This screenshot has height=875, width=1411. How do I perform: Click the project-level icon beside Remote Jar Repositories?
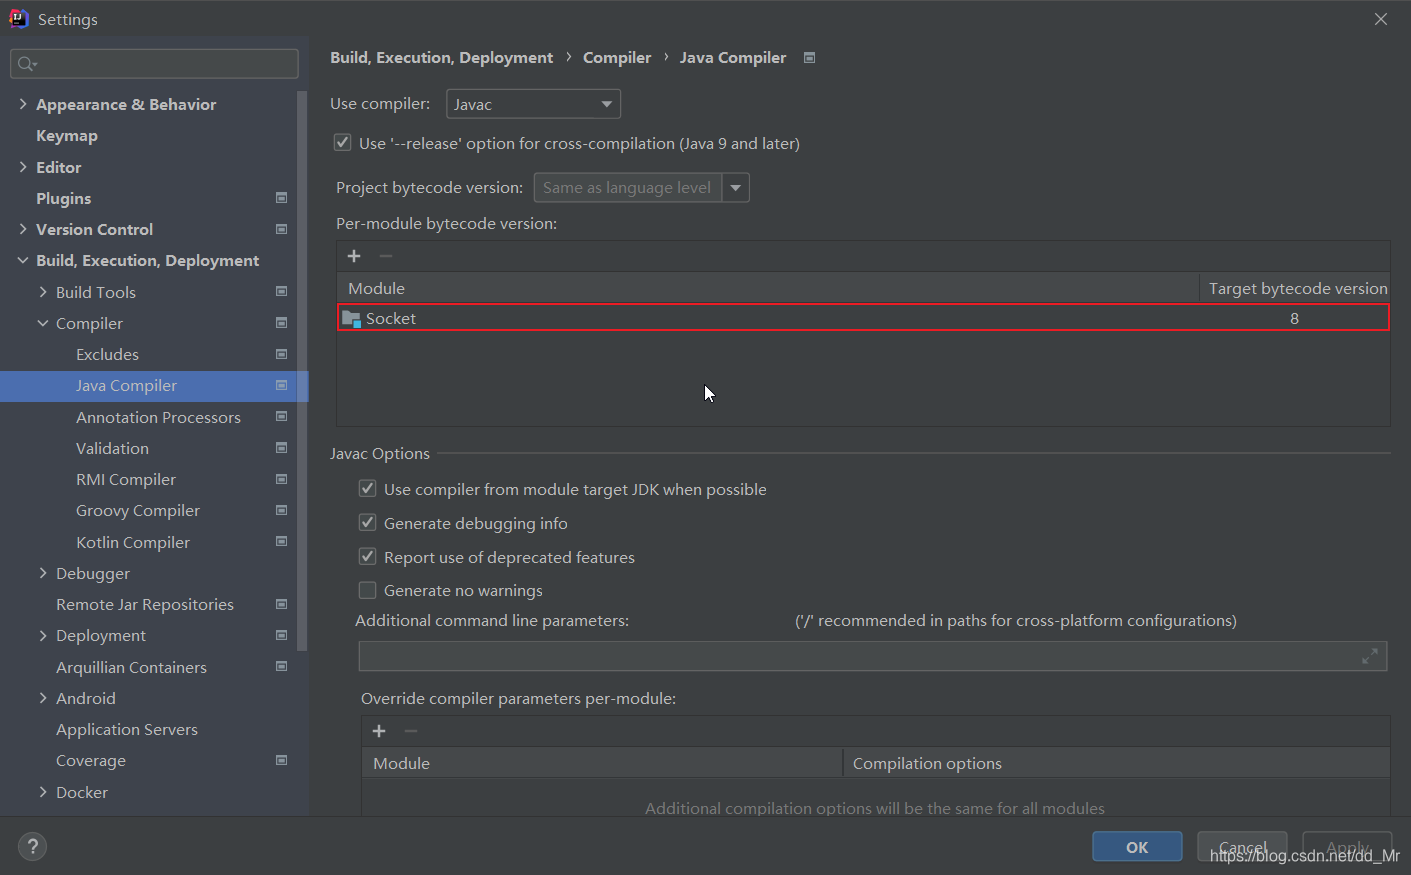(282, 604)
